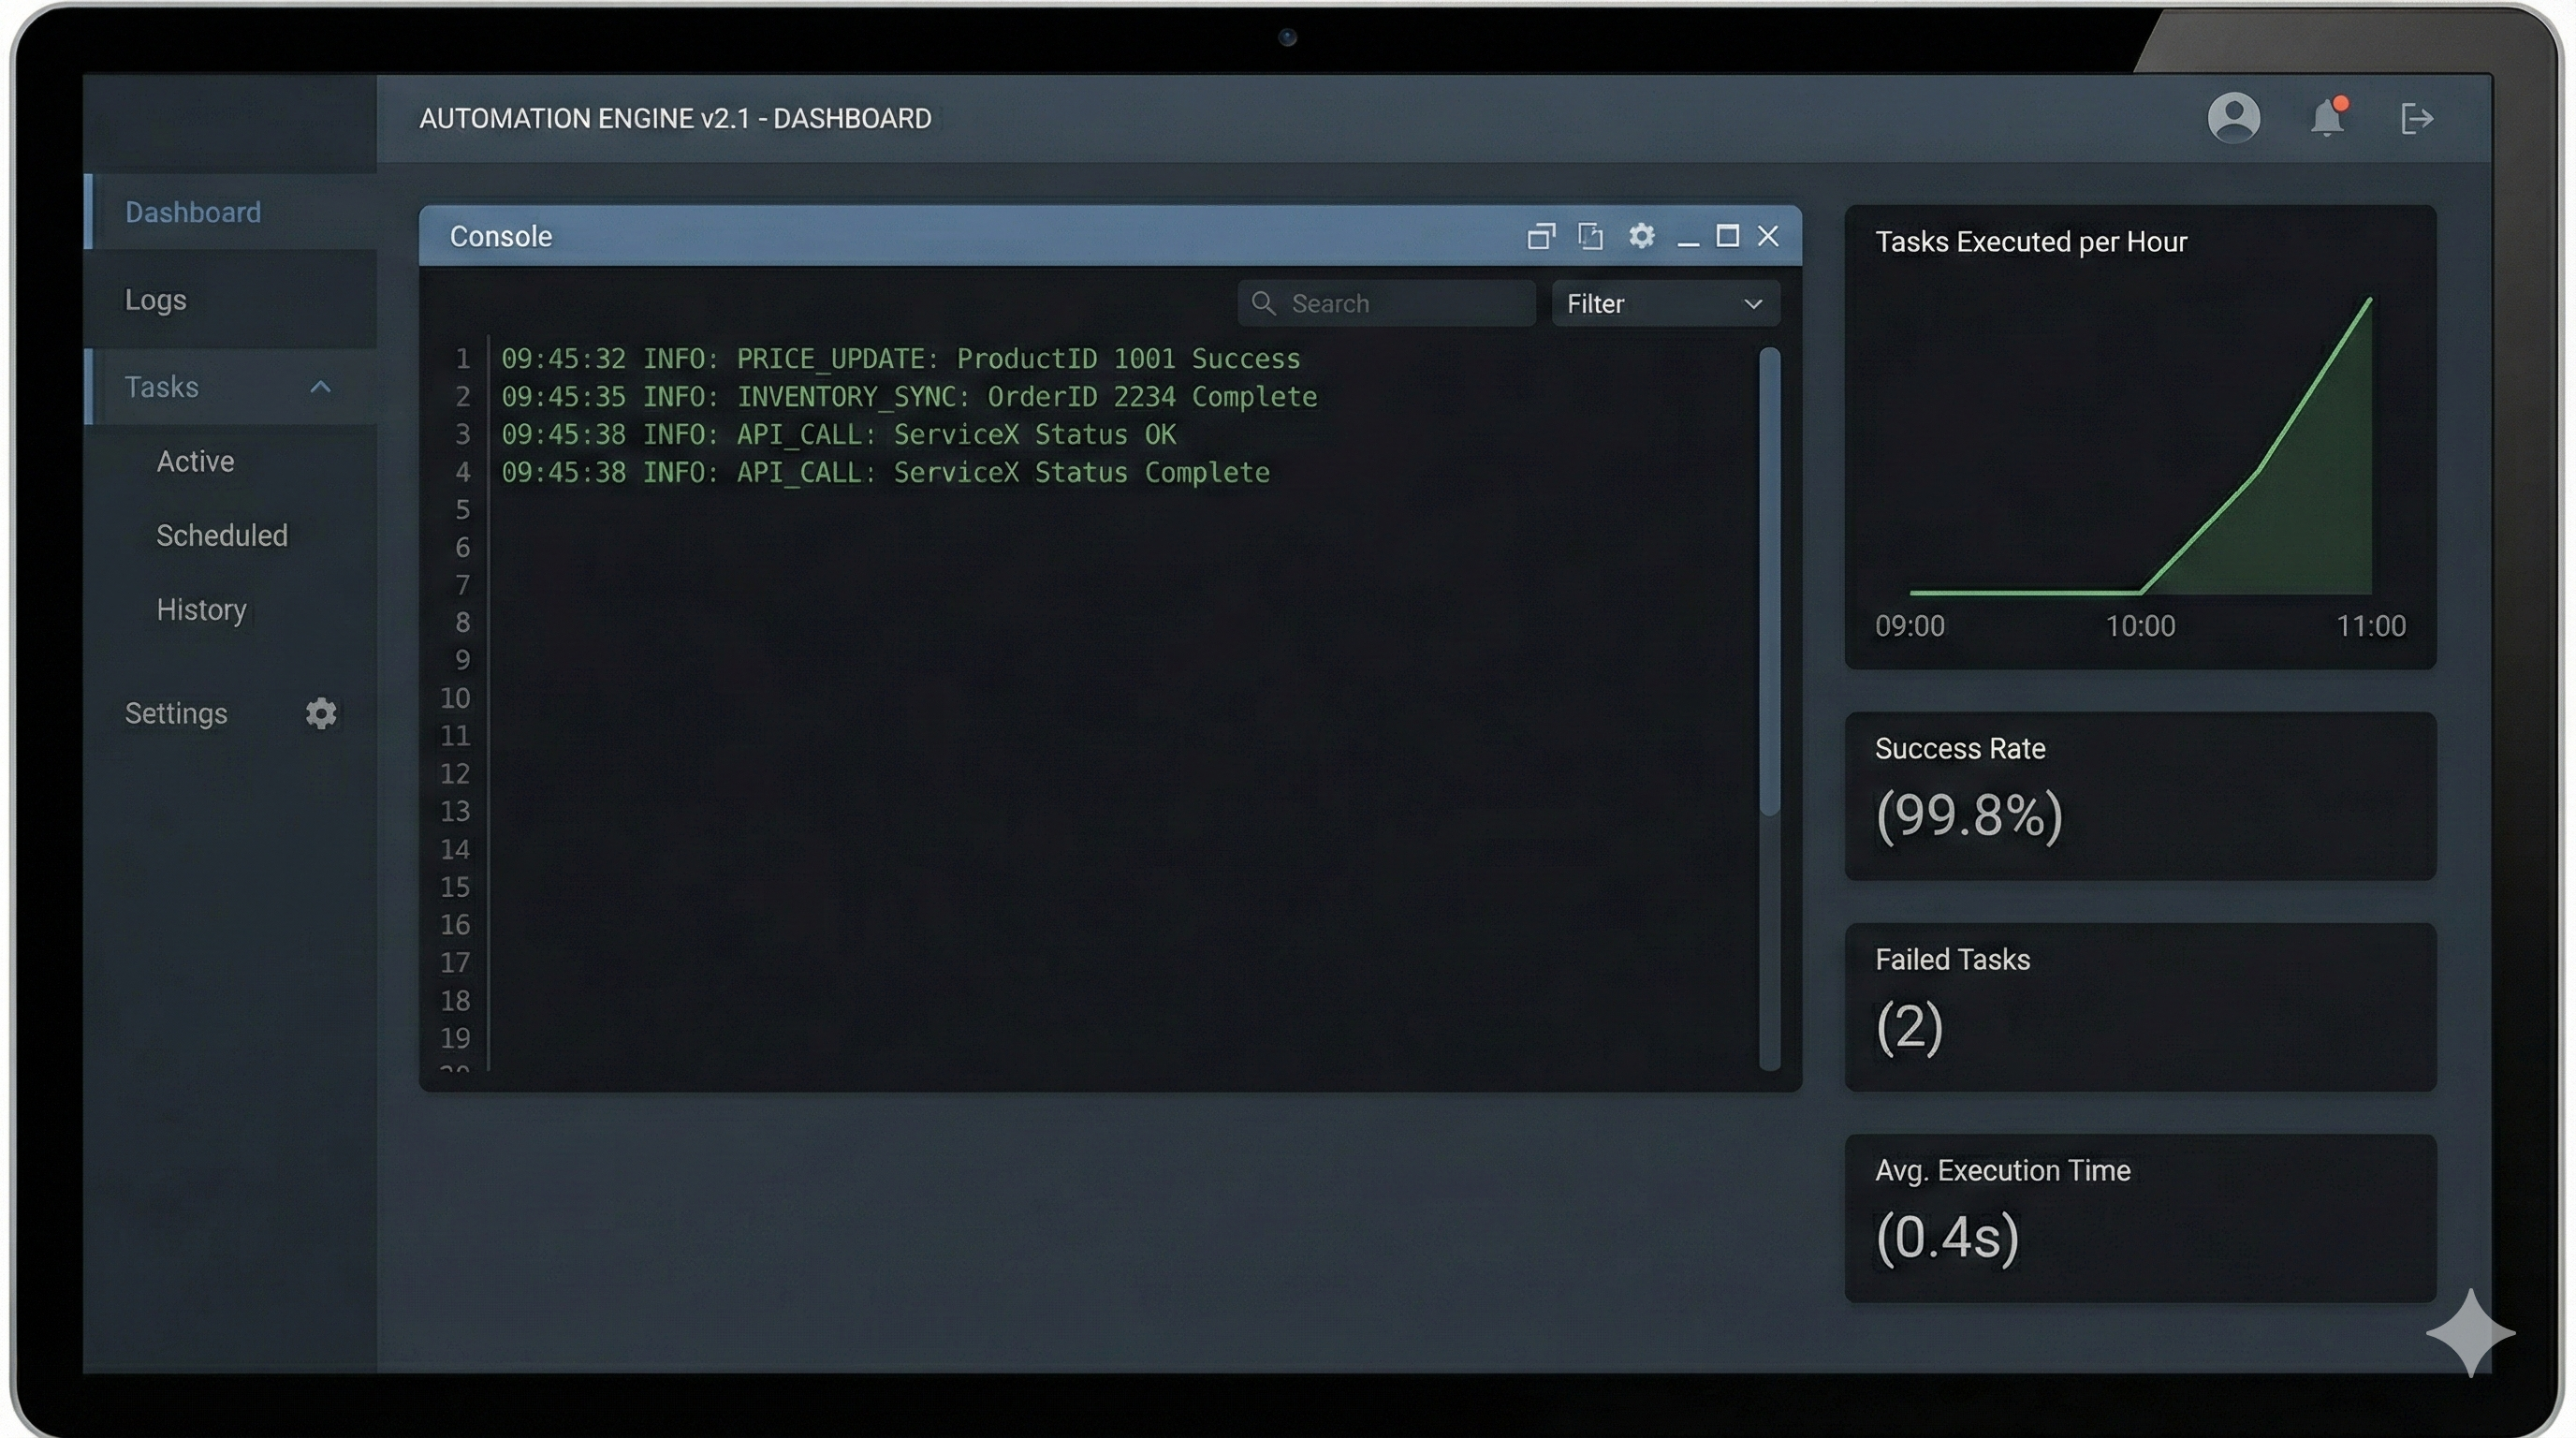Click the Console copy icon

[1590, 236]
